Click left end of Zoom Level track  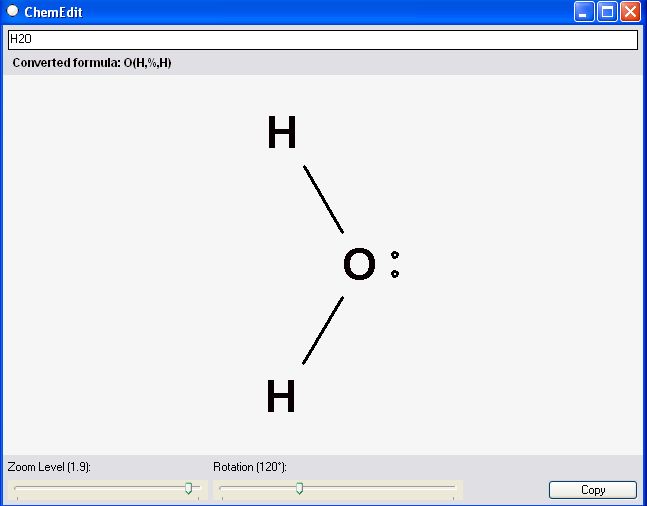point(18,488)
